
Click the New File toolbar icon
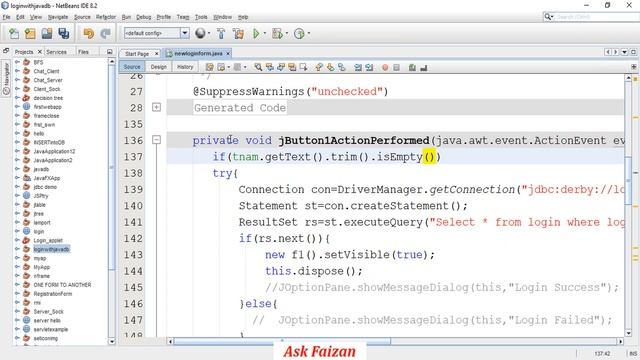tap(14, 33)
